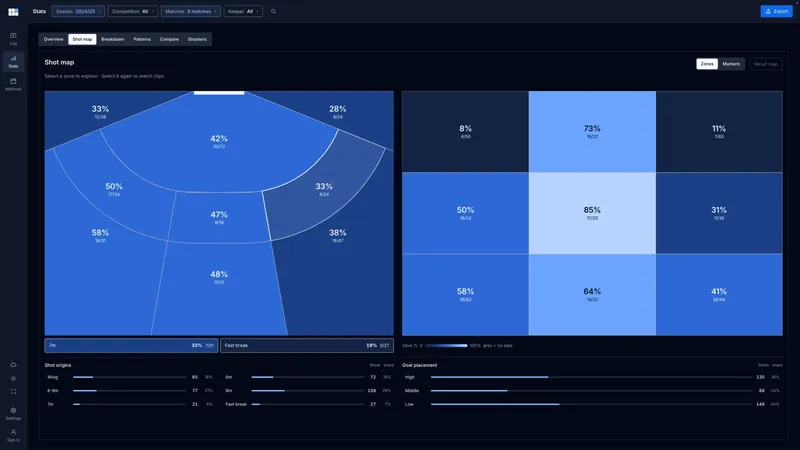The image size is (800, 450).
Task: Select the 38% right backcourt zone
Action: (337, 235)
